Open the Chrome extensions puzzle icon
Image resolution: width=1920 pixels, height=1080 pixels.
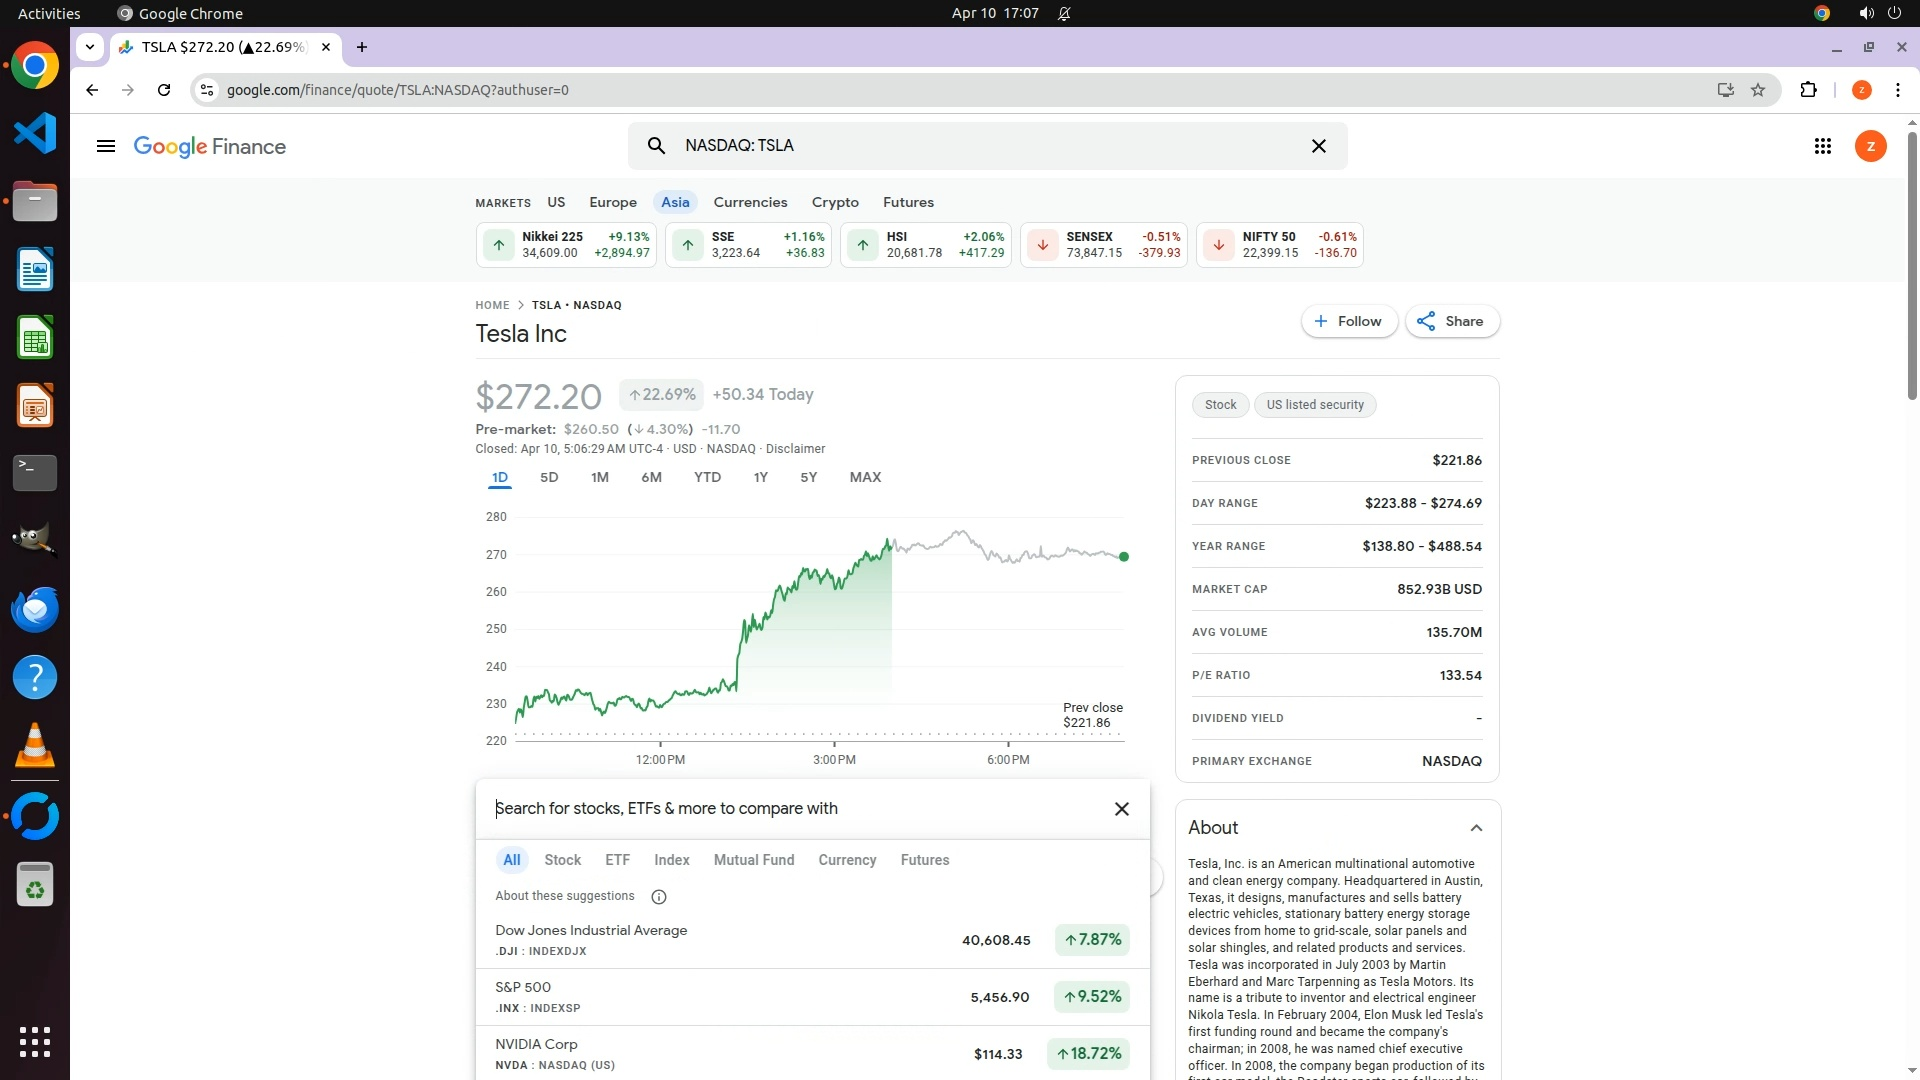coord(1808,90)
